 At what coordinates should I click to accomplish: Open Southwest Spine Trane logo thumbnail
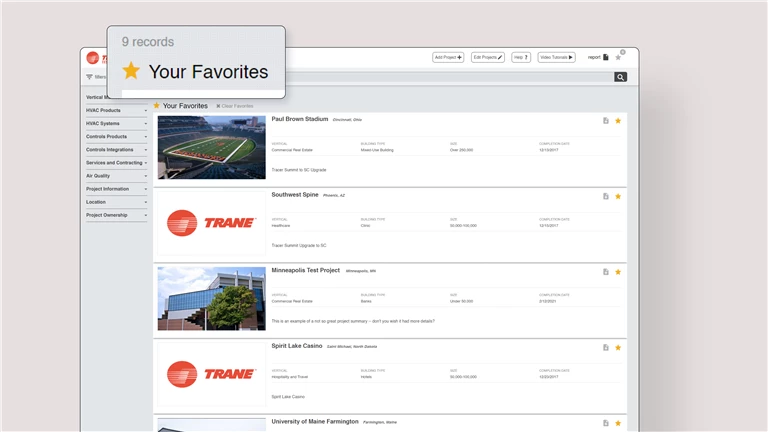tap(212, 223)
